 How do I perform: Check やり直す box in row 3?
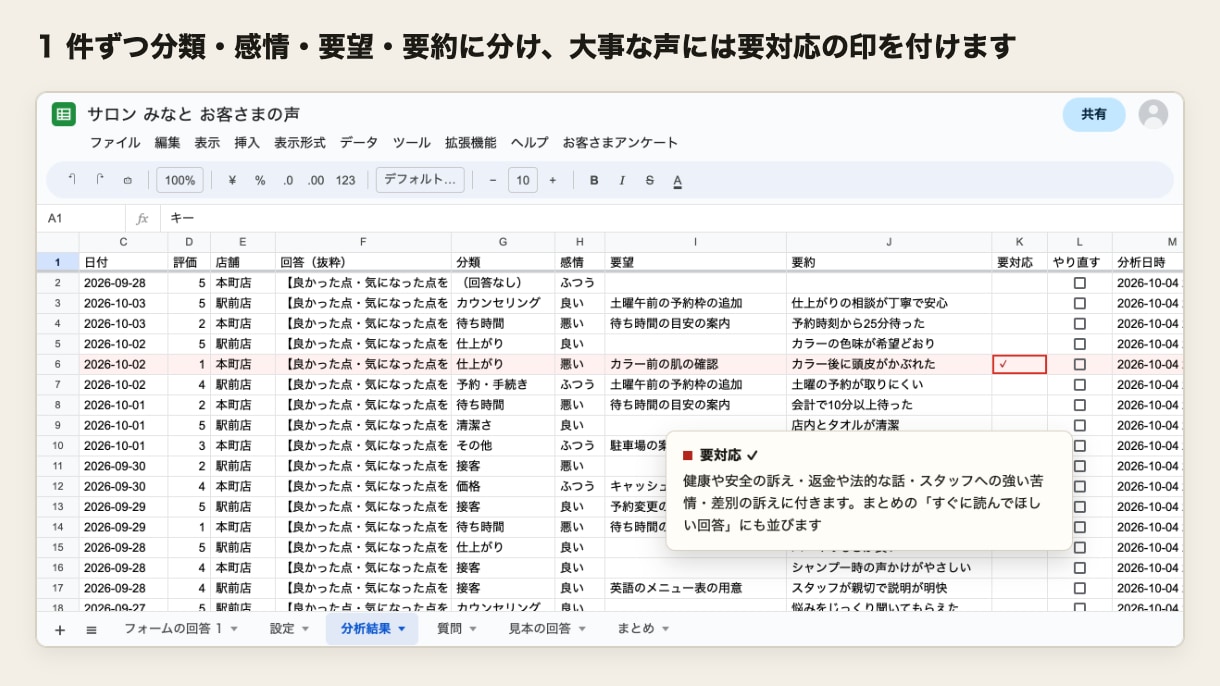click(x=1079, y=303)
